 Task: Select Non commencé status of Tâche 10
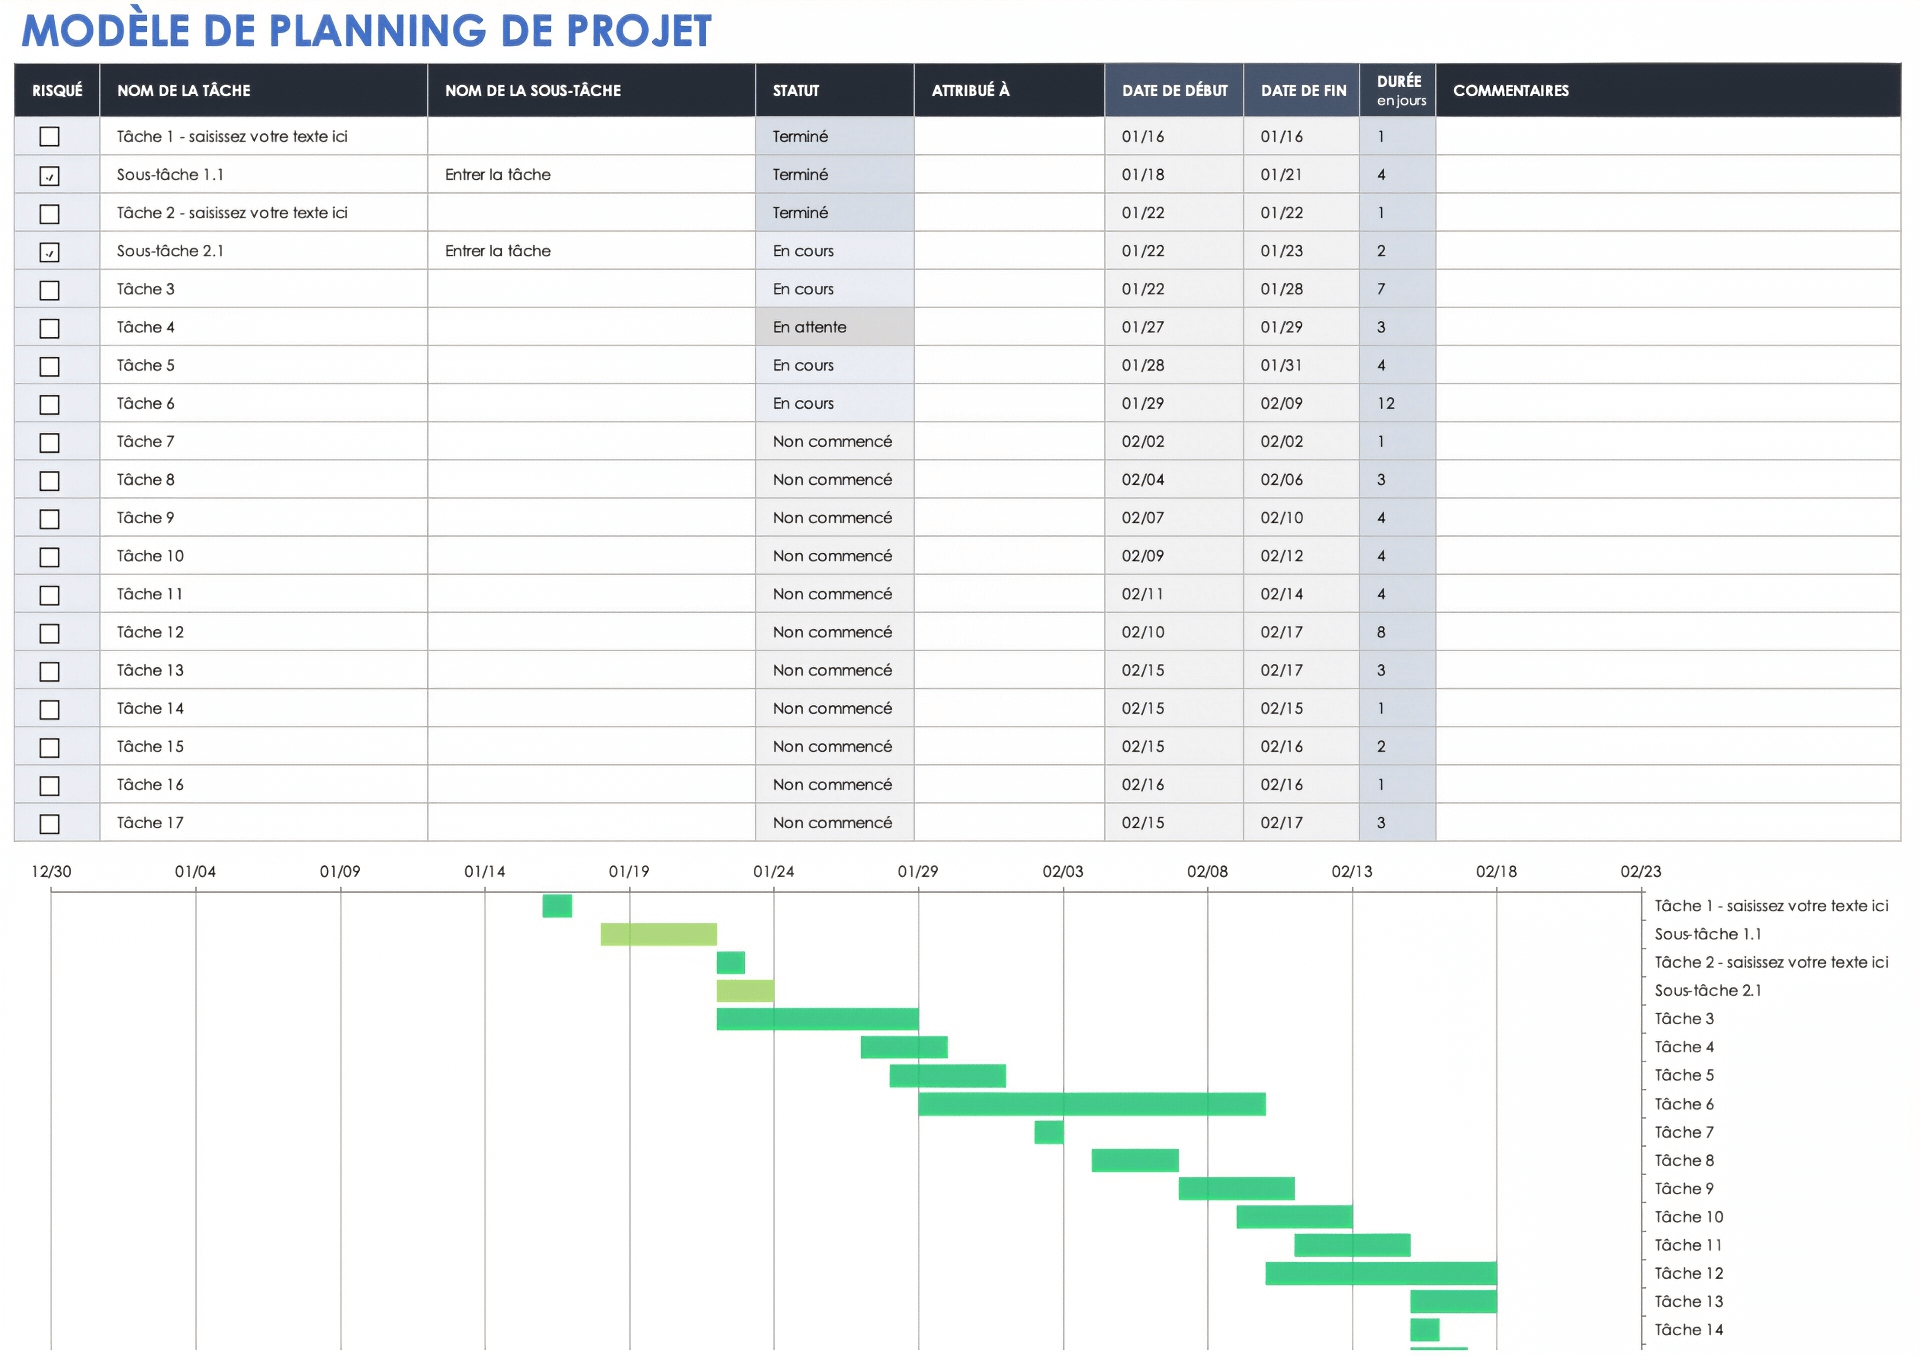(835, 556)
